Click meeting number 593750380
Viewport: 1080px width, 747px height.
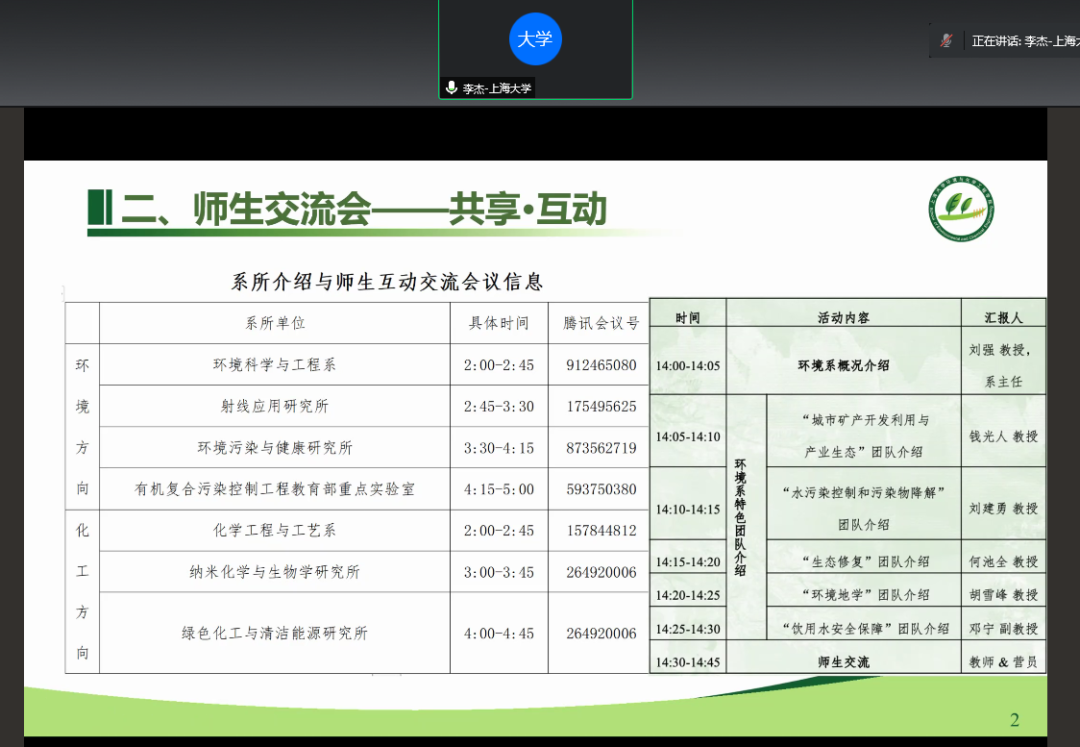600,489
